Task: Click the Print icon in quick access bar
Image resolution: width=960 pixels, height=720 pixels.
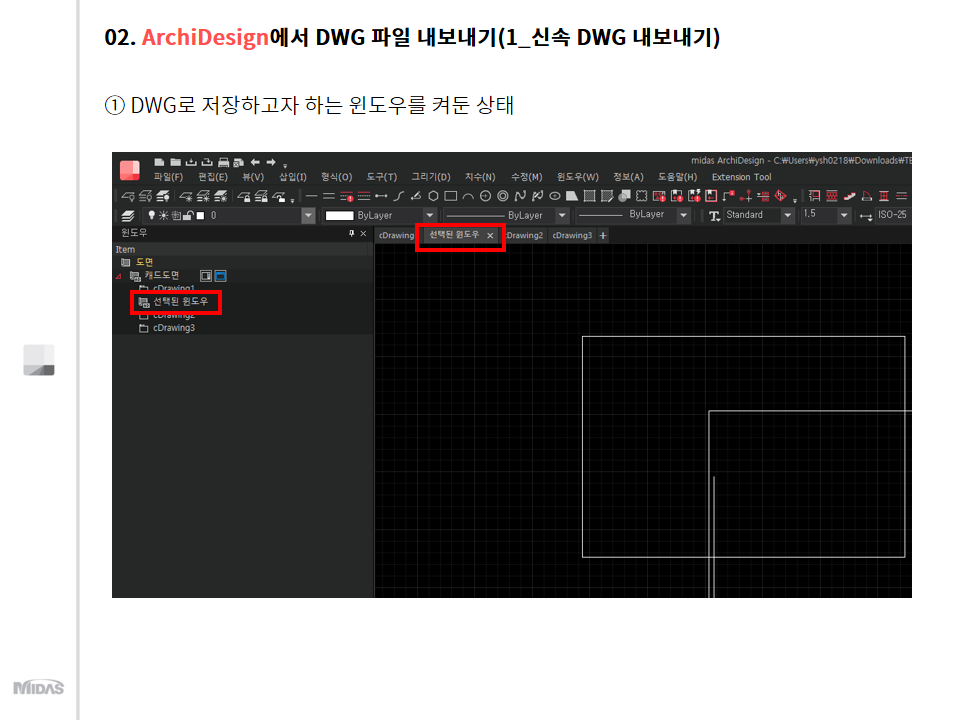Action: click(223, 162)
